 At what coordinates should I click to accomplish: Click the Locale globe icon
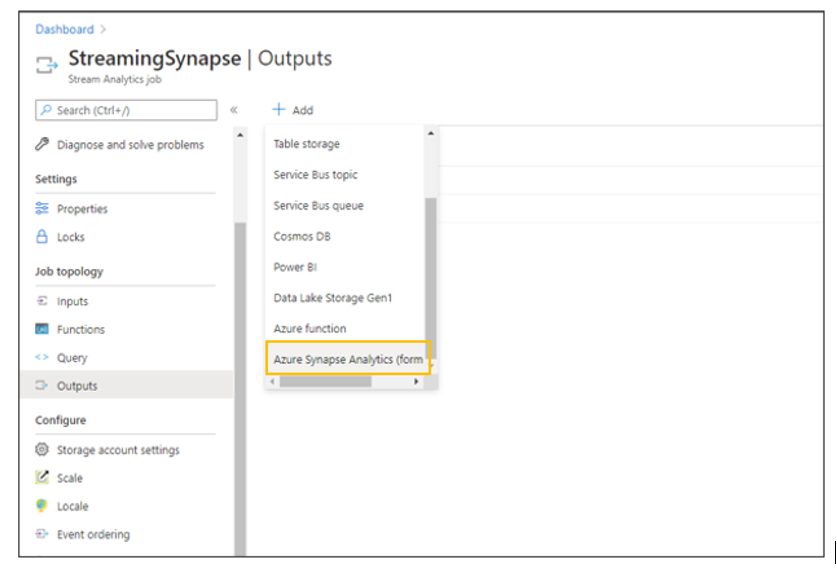tap(42, 506)
